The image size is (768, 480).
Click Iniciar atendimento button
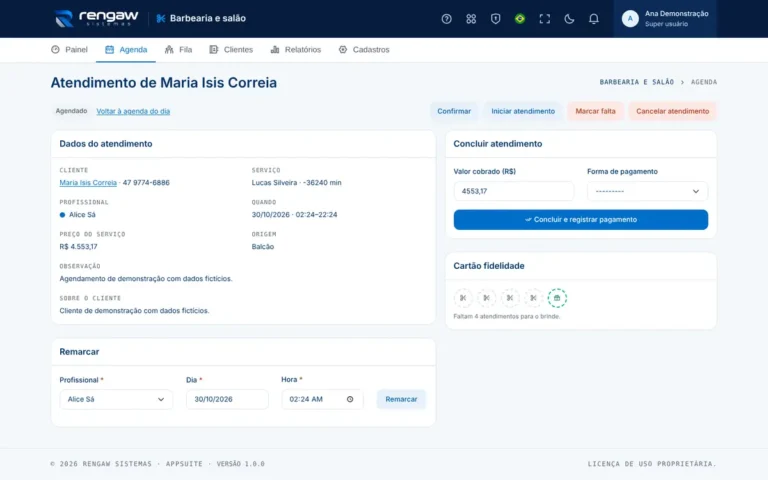[x=523, y=111]
